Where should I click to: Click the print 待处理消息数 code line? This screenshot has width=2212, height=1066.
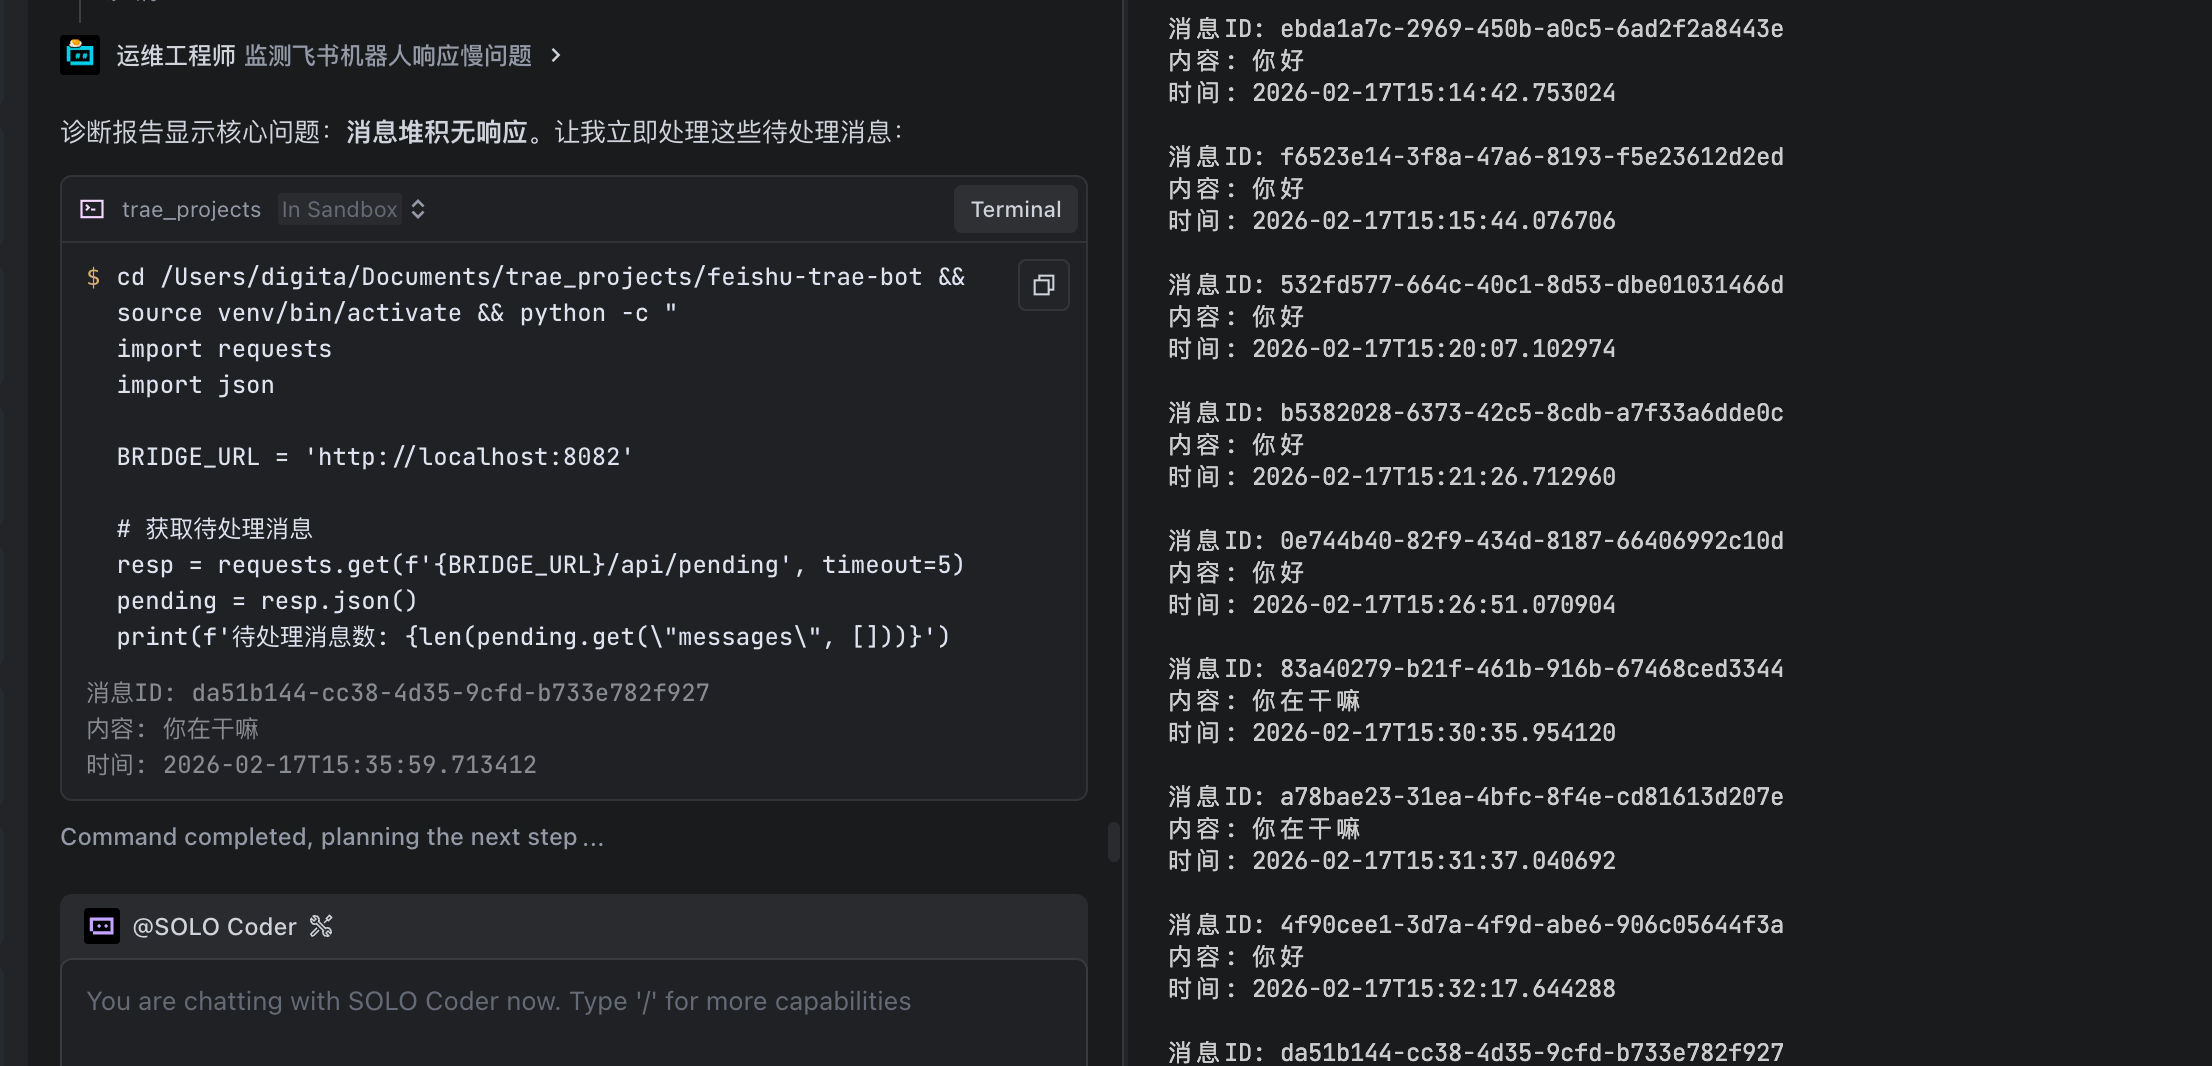click(x=533, y=637)
